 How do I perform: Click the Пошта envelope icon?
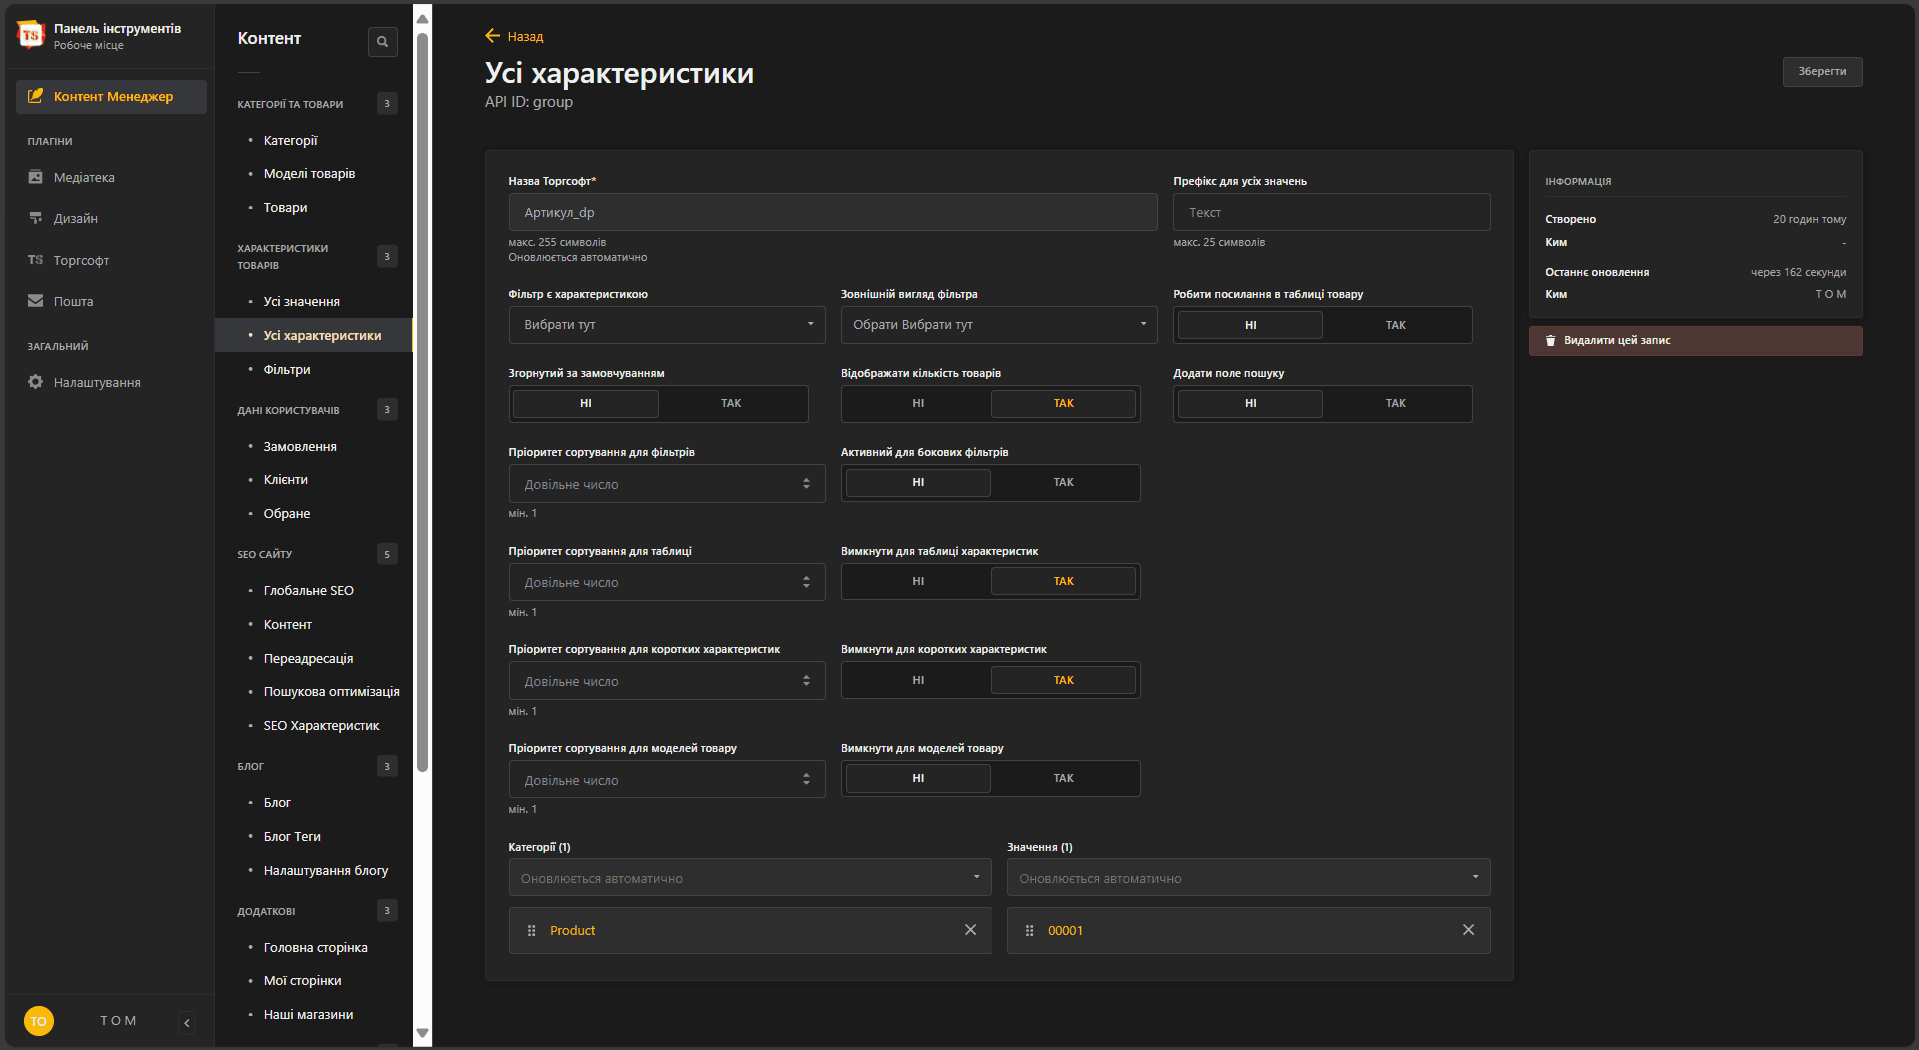point(36,301)
